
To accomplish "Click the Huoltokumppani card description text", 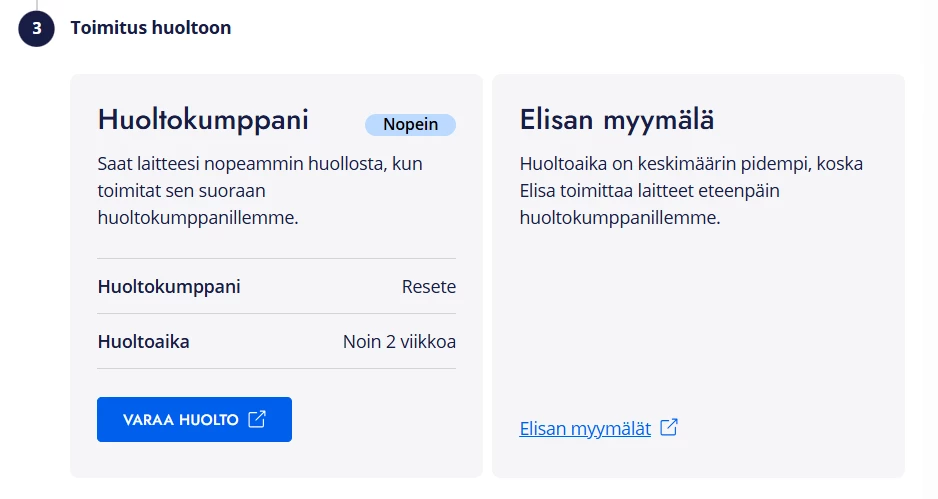I will pyautogui.click(x=260, y=190).
